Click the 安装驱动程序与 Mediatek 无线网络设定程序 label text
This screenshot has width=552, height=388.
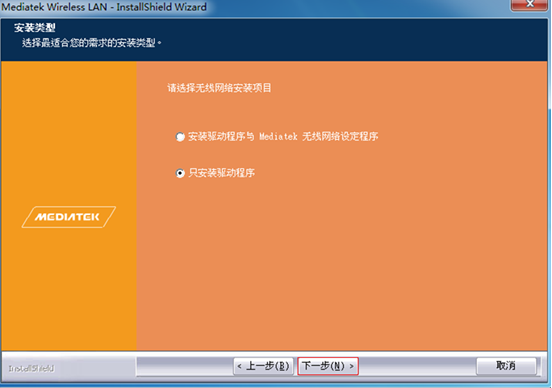[x=283, y=137]
